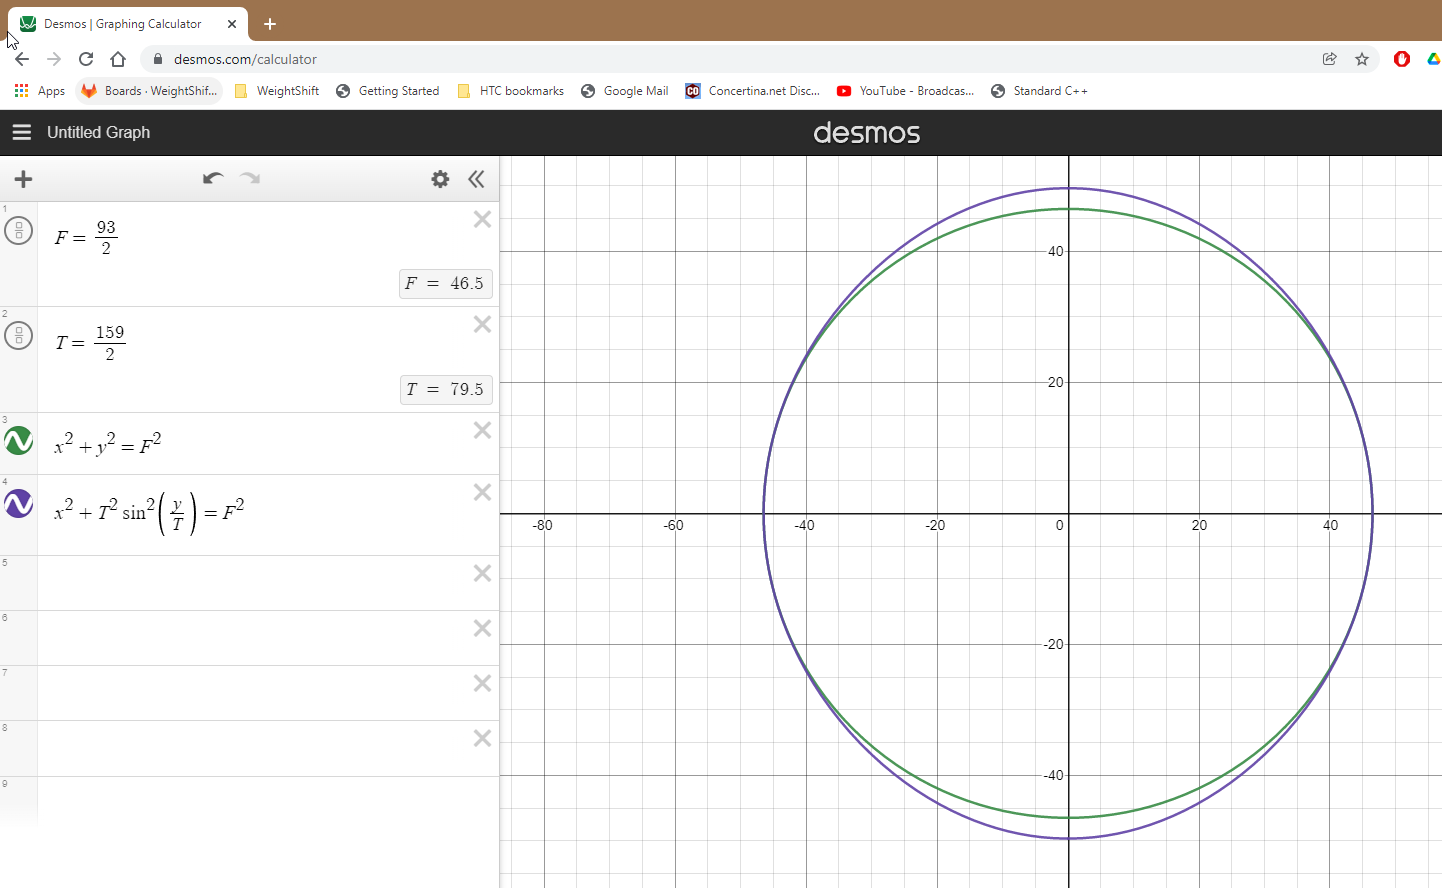Toggle the slider icon for F
1442x888 pixels.
[19, 231]
